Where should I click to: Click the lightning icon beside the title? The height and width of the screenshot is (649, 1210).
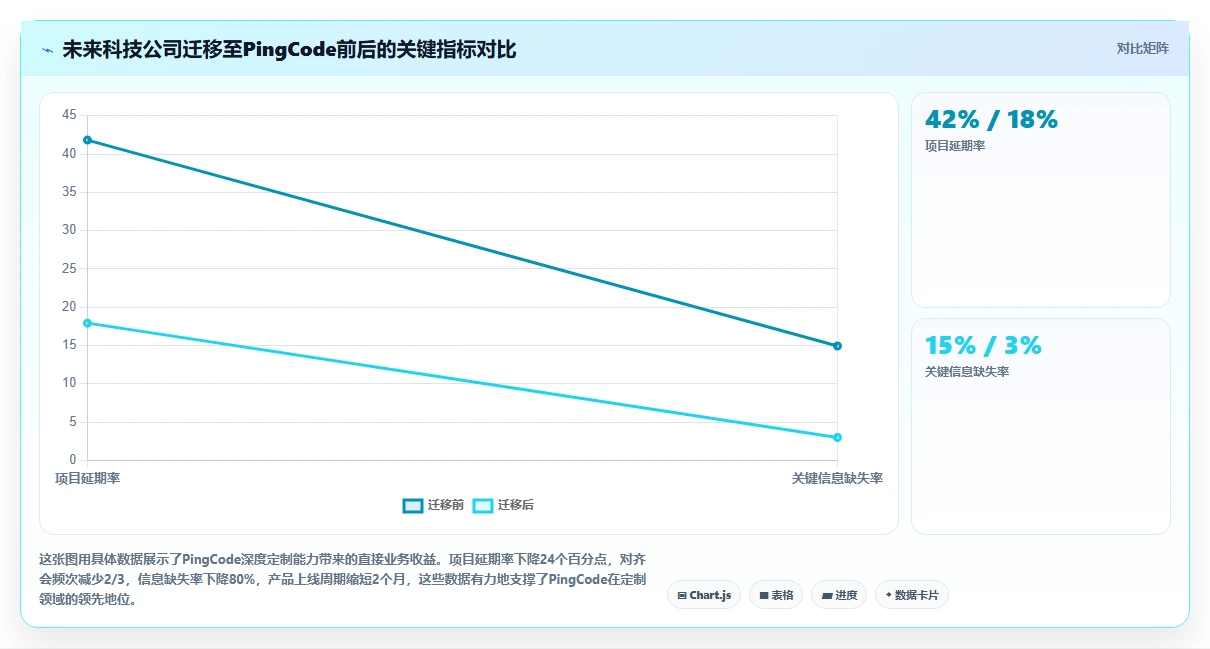coord(47,50)
